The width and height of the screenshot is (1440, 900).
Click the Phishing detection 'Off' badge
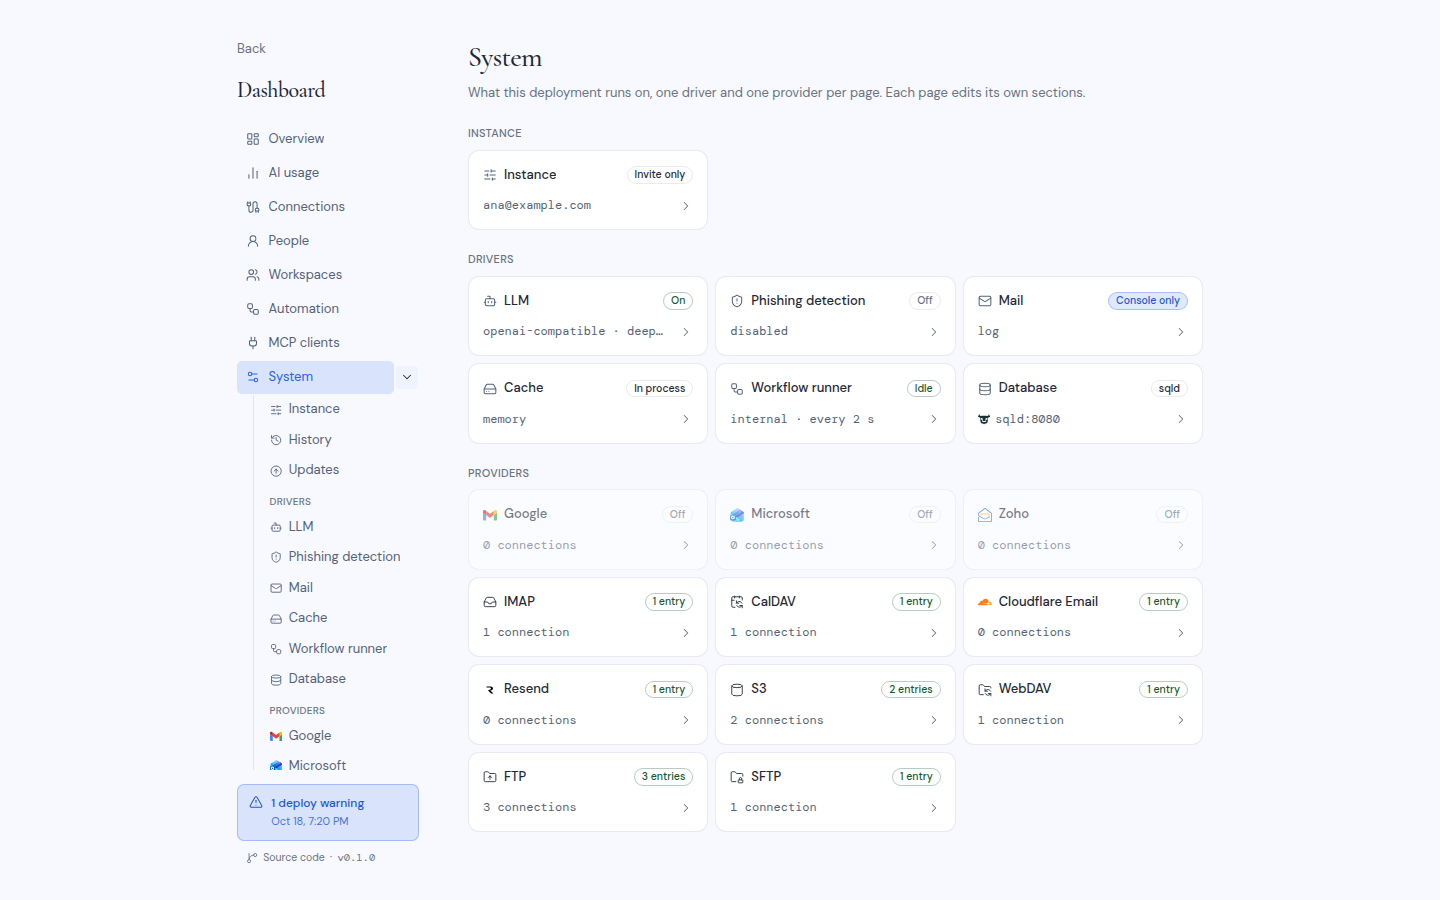pos(925,301)
